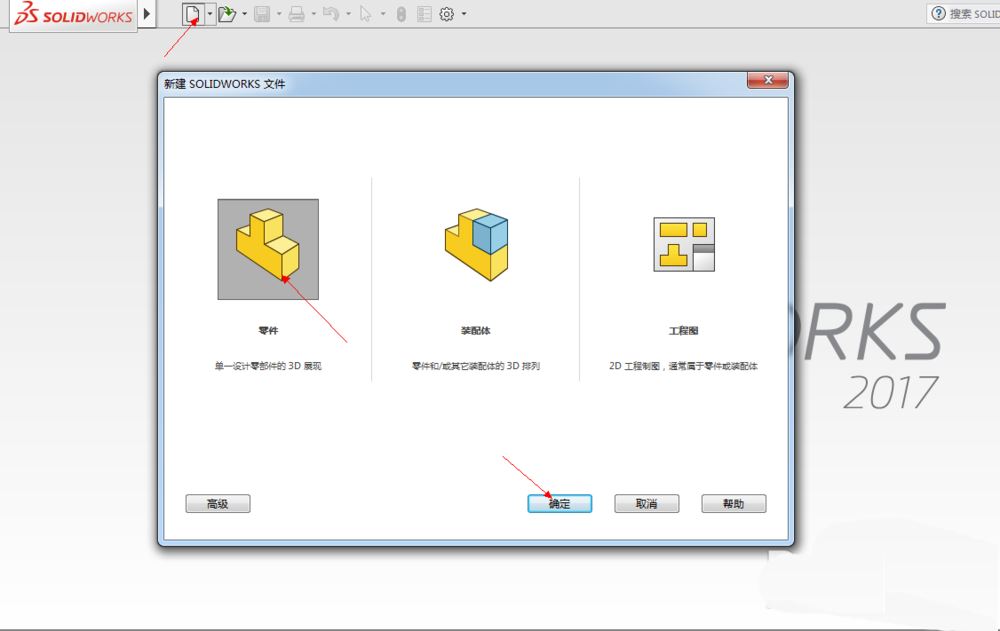The width and height of the screenshot is (1000, 631).
Task: Open the New document dropdown arrow
Action: (210, 13)
